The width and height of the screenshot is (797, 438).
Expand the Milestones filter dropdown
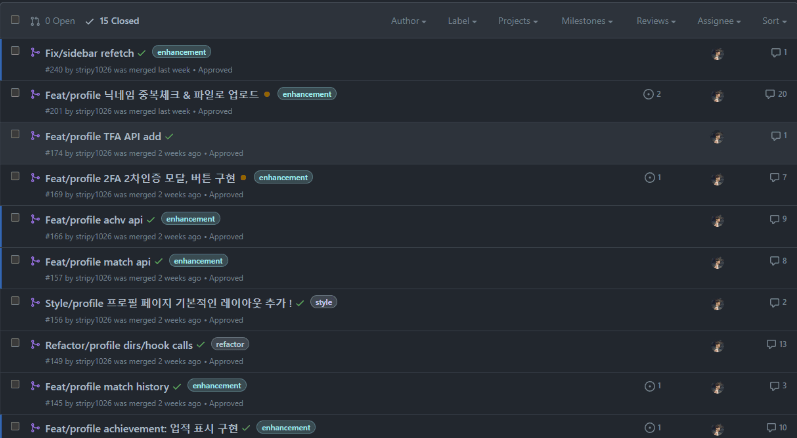(x=587, y=21)
